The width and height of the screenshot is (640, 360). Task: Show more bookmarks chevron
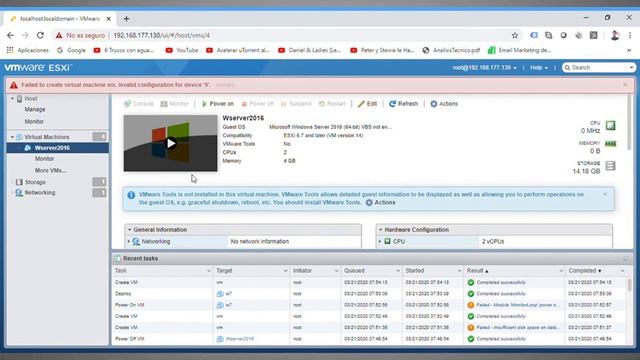pyautogui.click(x=629, y=50)
